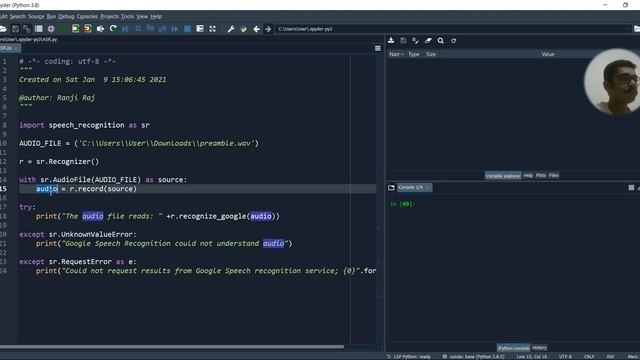Open file with toolbar folder icon
The image size is (640, 360).
3,29
